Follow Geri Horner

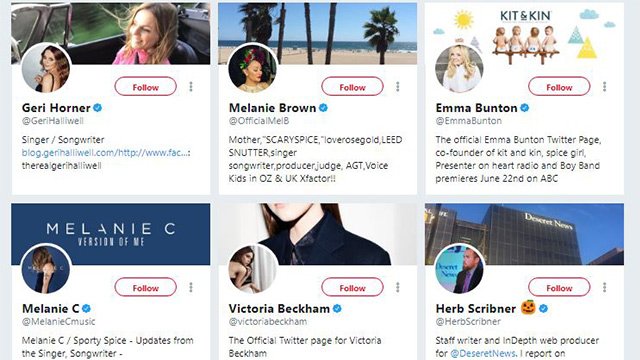point(146,87)
